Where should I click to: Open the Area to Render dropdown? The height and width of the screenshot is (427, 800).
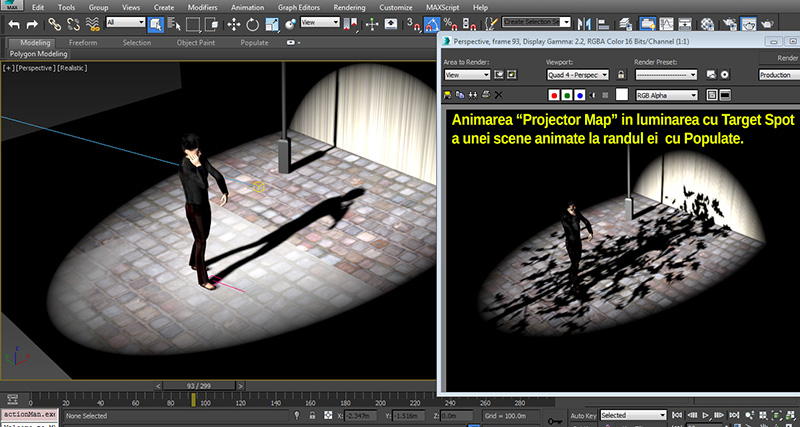(x=466, y=75)
